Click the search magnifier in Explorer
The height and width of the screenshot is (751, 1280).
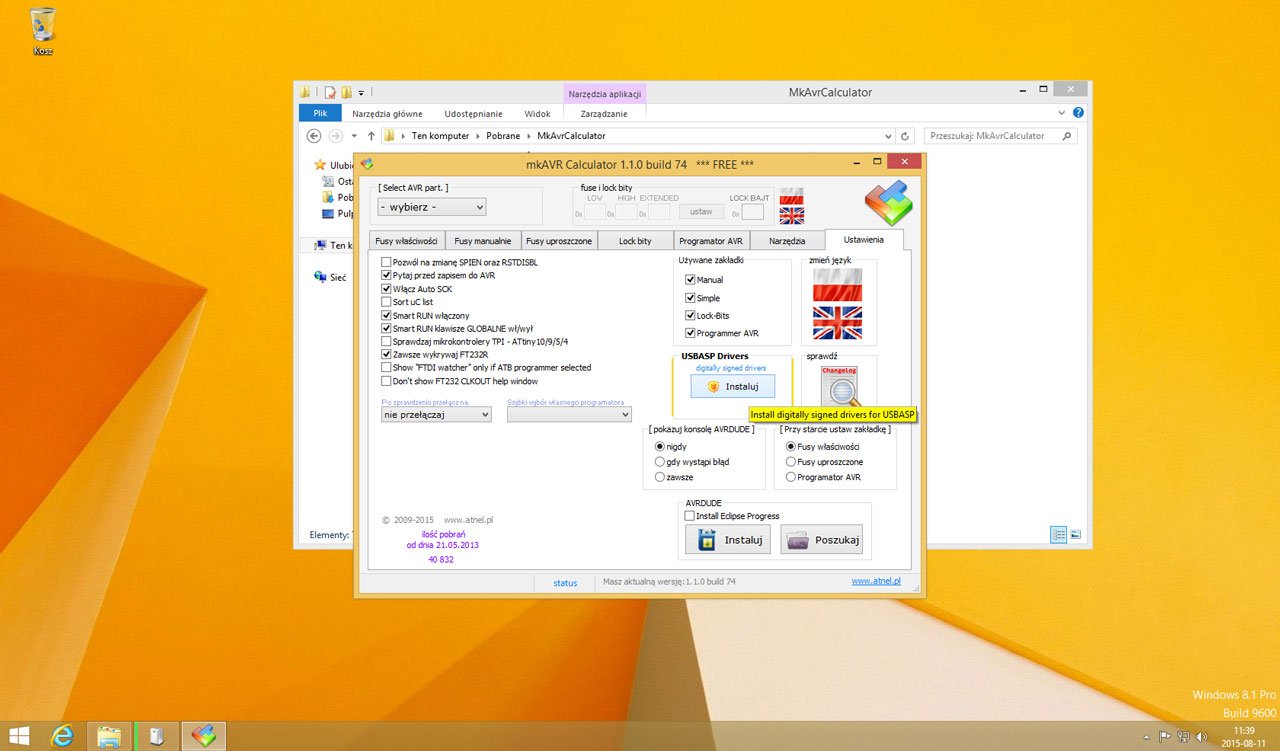pos(1066,136)
